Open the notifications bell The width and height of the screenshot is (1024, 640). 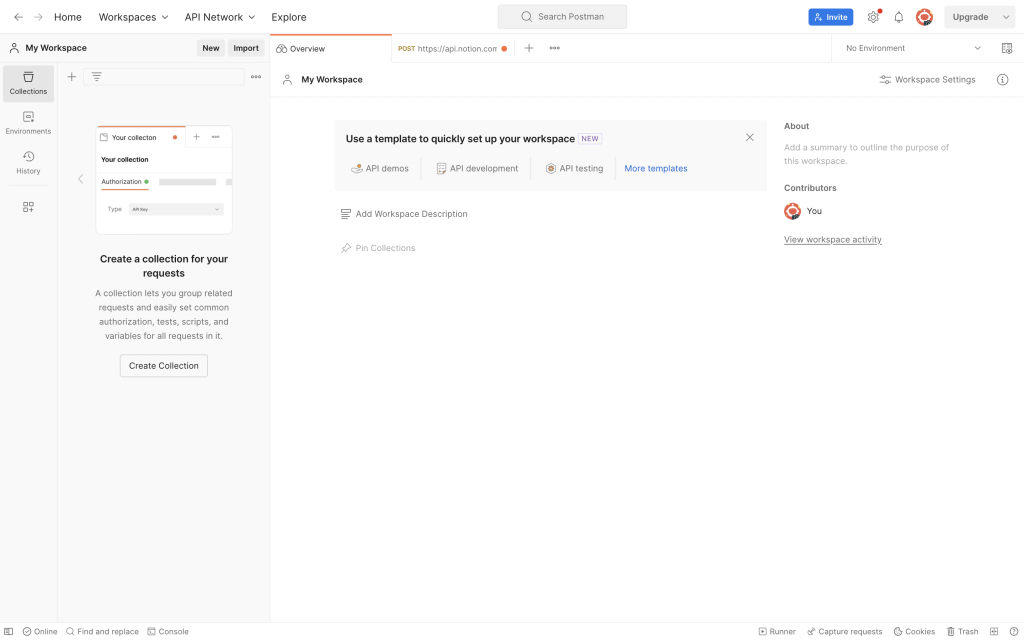coord(899,17)
